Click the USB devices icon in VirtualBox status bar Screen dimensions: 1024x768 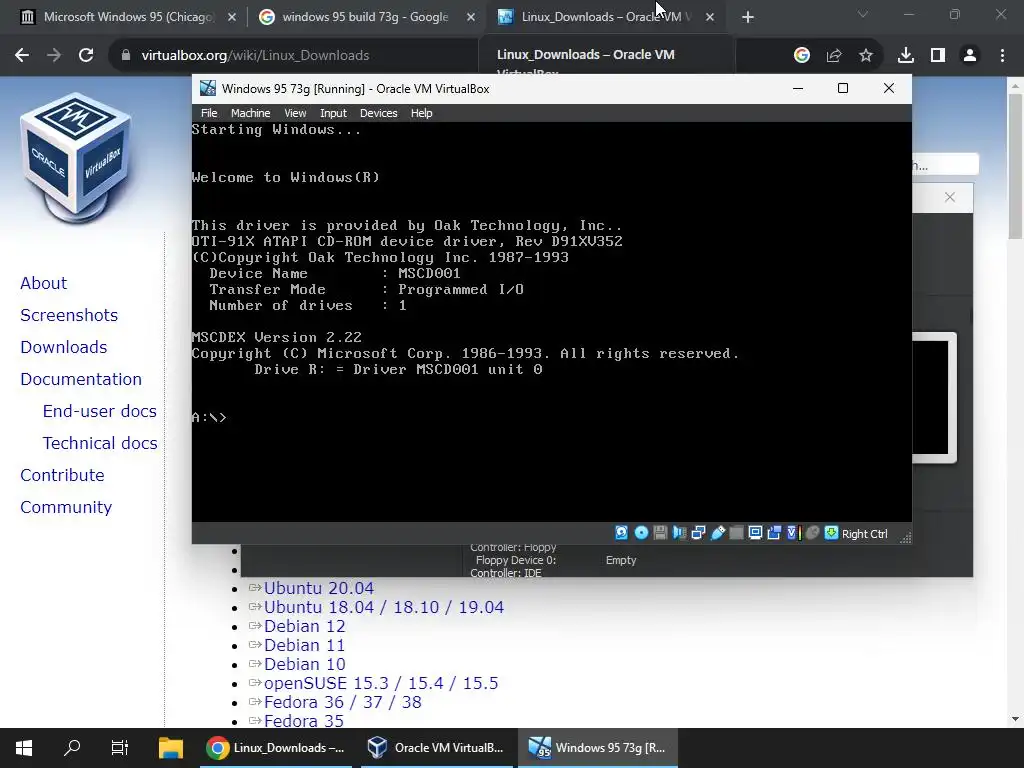coord(718,533)
